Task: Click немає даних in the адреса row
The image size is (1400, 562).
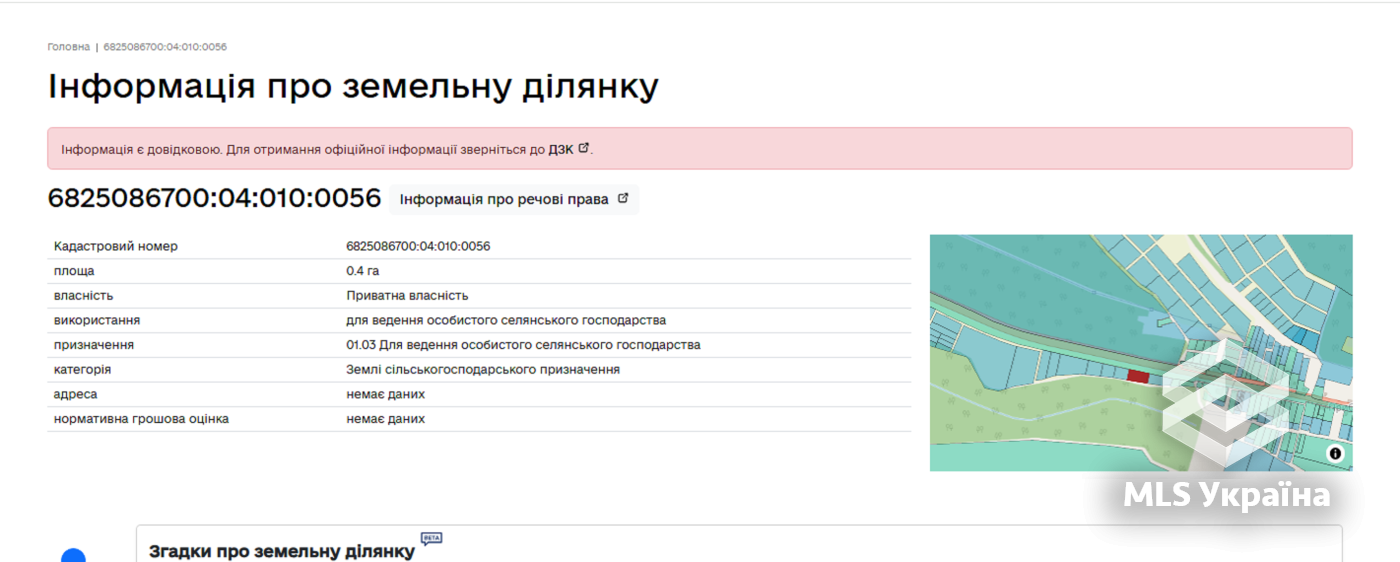Action: coord(386,394)
